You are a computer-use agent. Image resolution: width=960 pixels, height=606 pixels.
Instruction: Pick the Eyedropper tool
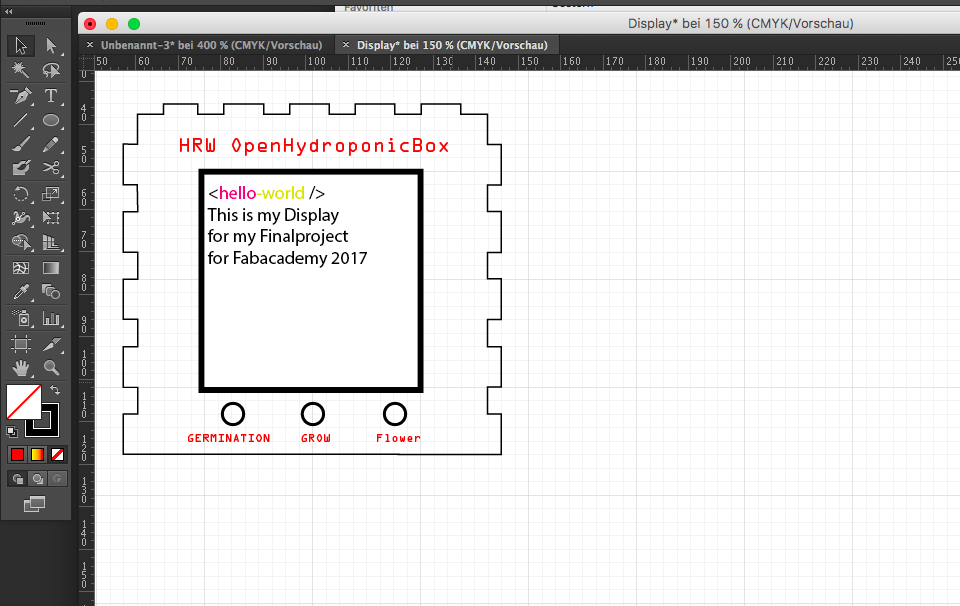(20, 292)
